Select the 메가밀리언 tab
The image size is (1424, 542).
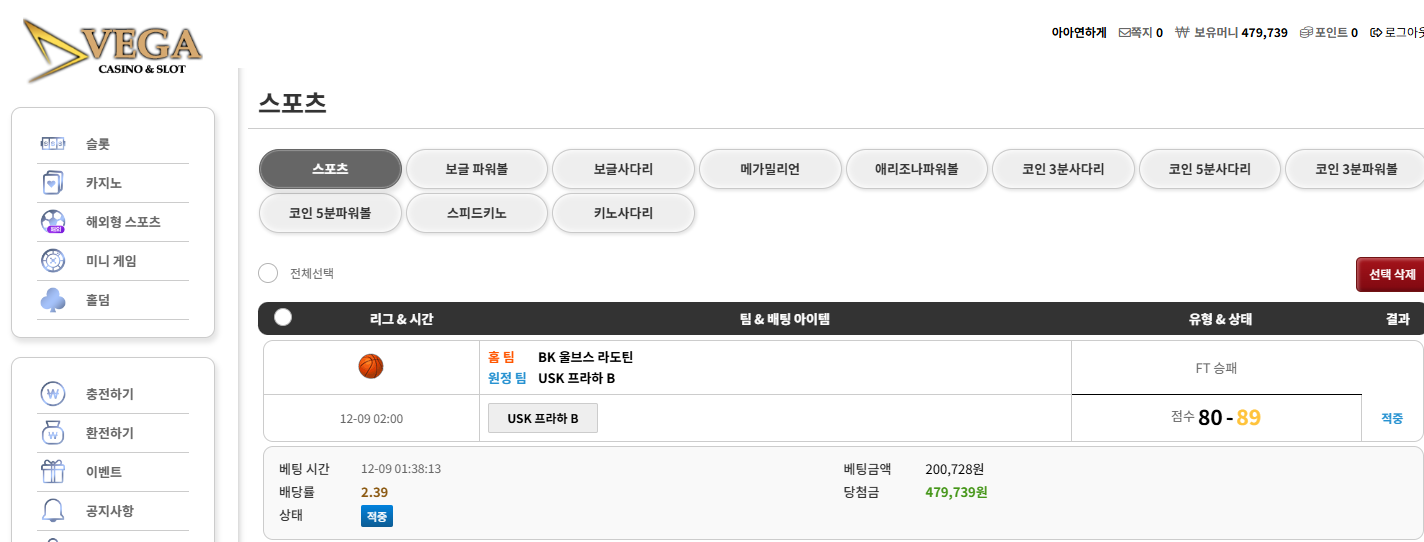pos(770,169)
